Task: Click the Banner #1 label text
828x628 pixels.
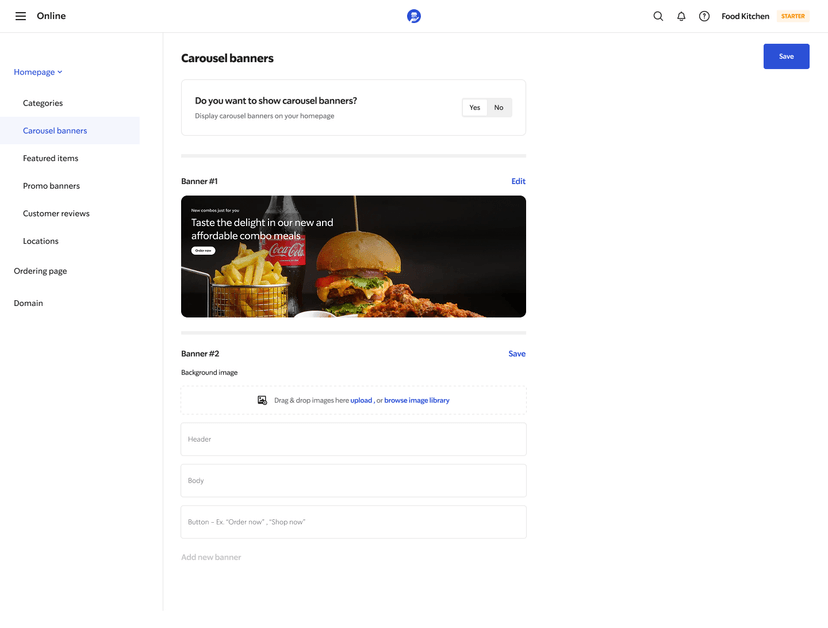Action: coord(199,181)
